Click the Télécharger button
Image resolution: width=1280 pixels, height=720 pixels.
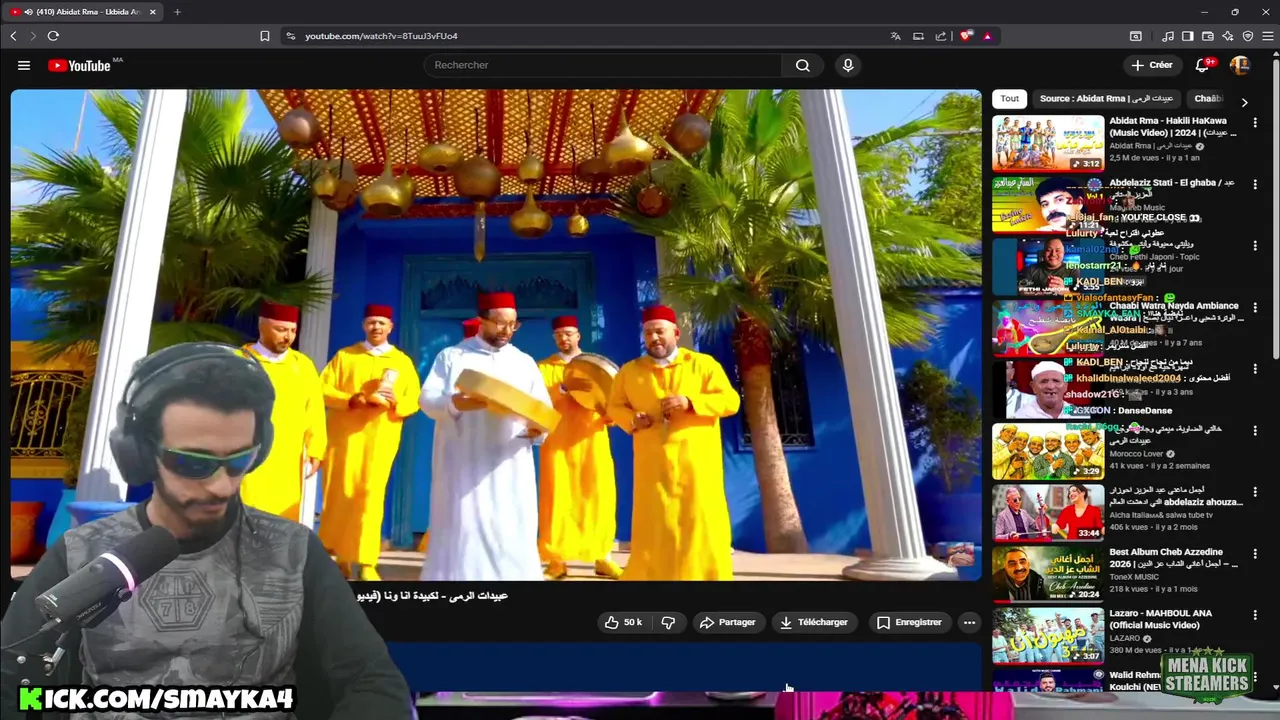(814, 622)
